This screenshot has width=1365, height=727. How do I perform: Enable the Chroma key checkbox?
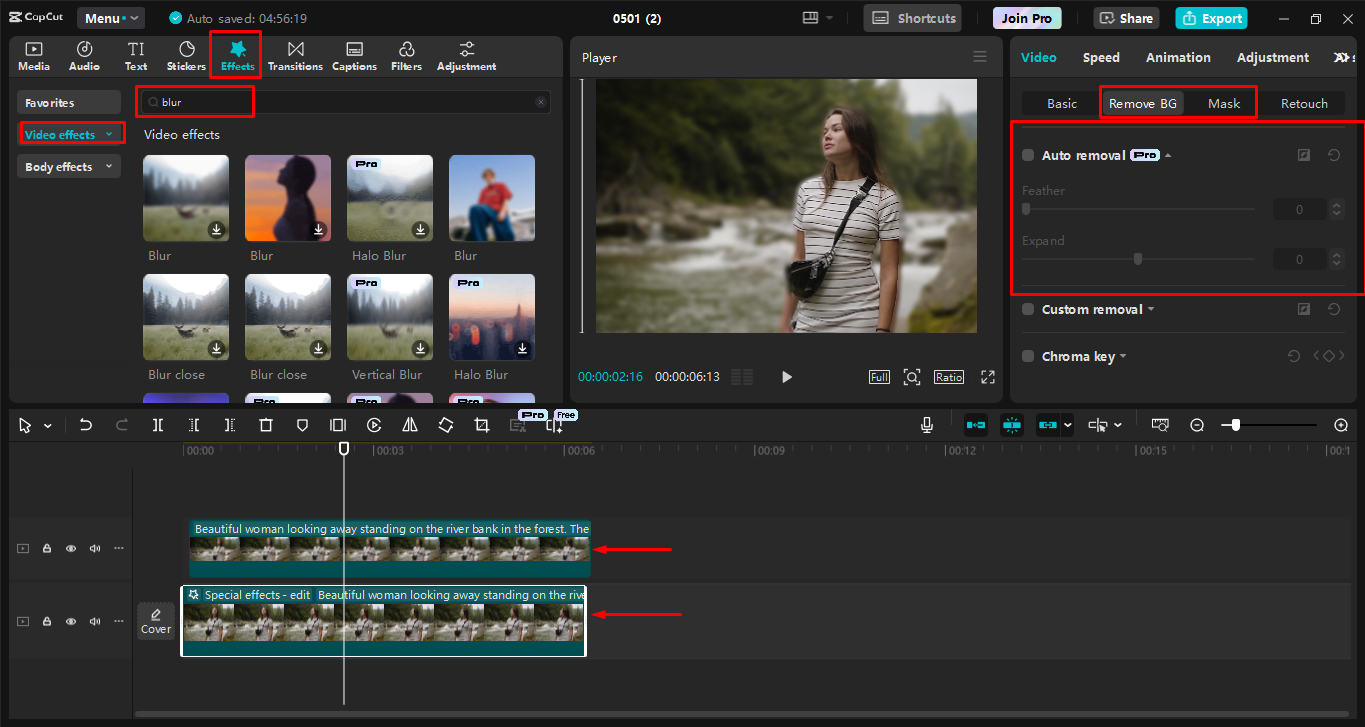point(1027,355)
